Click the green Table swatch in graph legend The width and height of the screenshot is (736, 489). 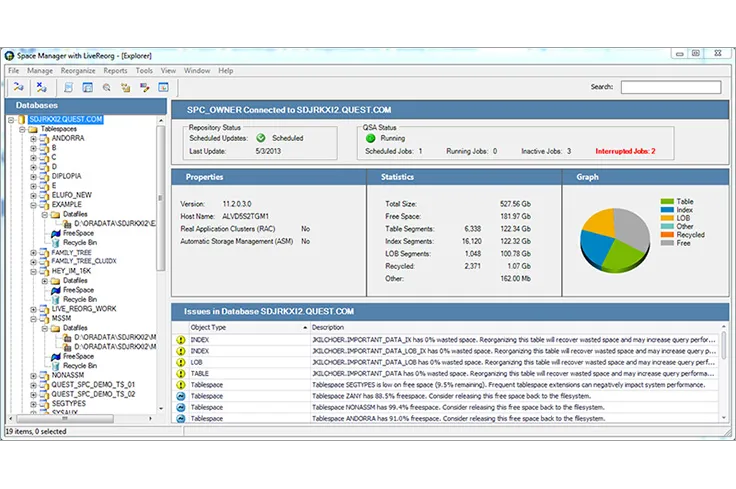click(x=667, y=202)
